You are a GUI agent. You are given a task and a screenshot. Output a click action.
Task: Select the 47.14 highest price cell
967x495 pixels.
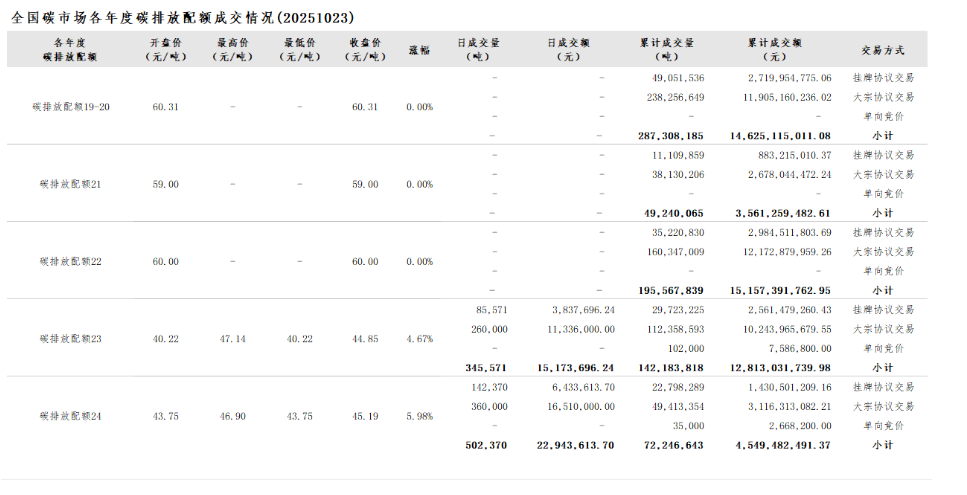pyautogui.click(x=232, y=339)
